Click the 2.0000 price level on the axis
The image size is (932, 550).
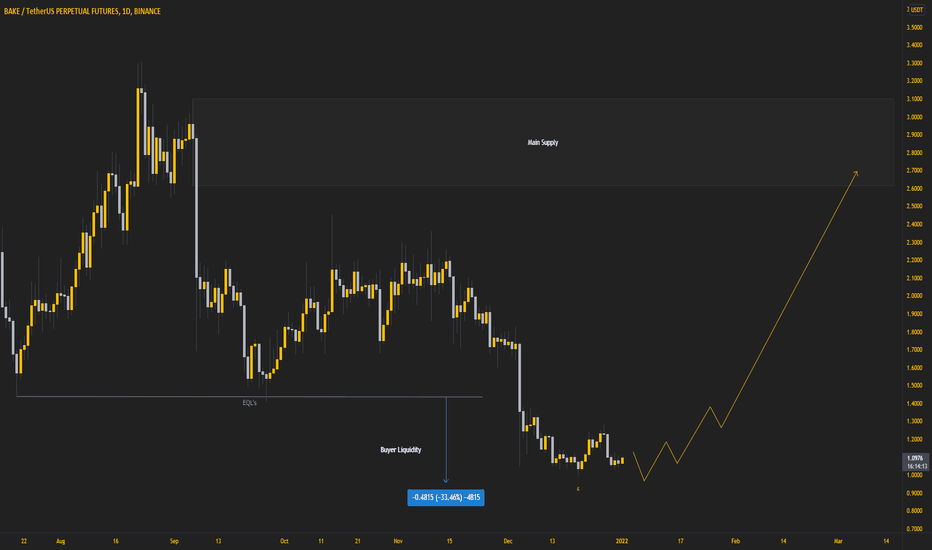(x=914, y=296)
